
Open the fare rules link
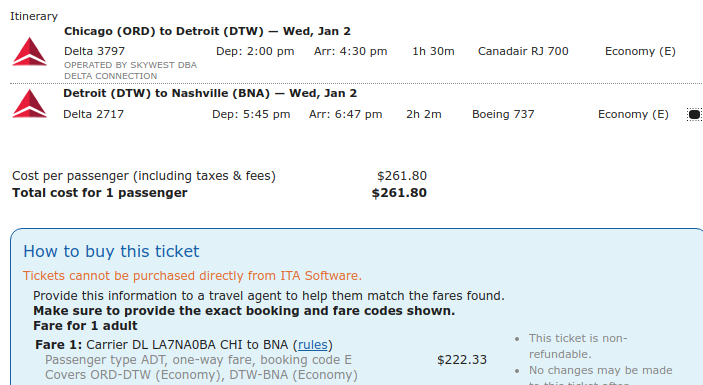tap(312, 345)
